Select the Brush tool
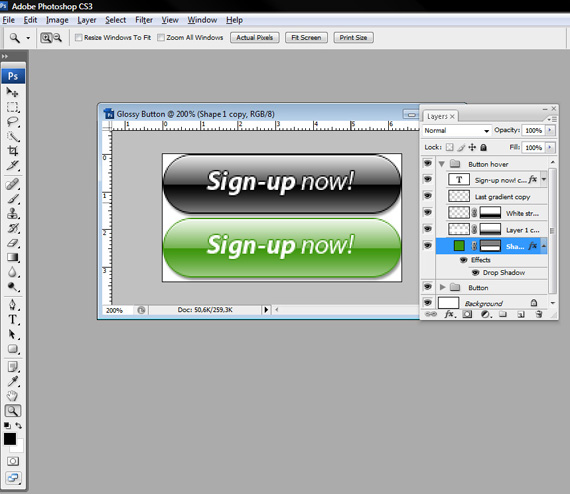Image resolution: width=570 pixels, height=494 pixels. tap(12, 199)
